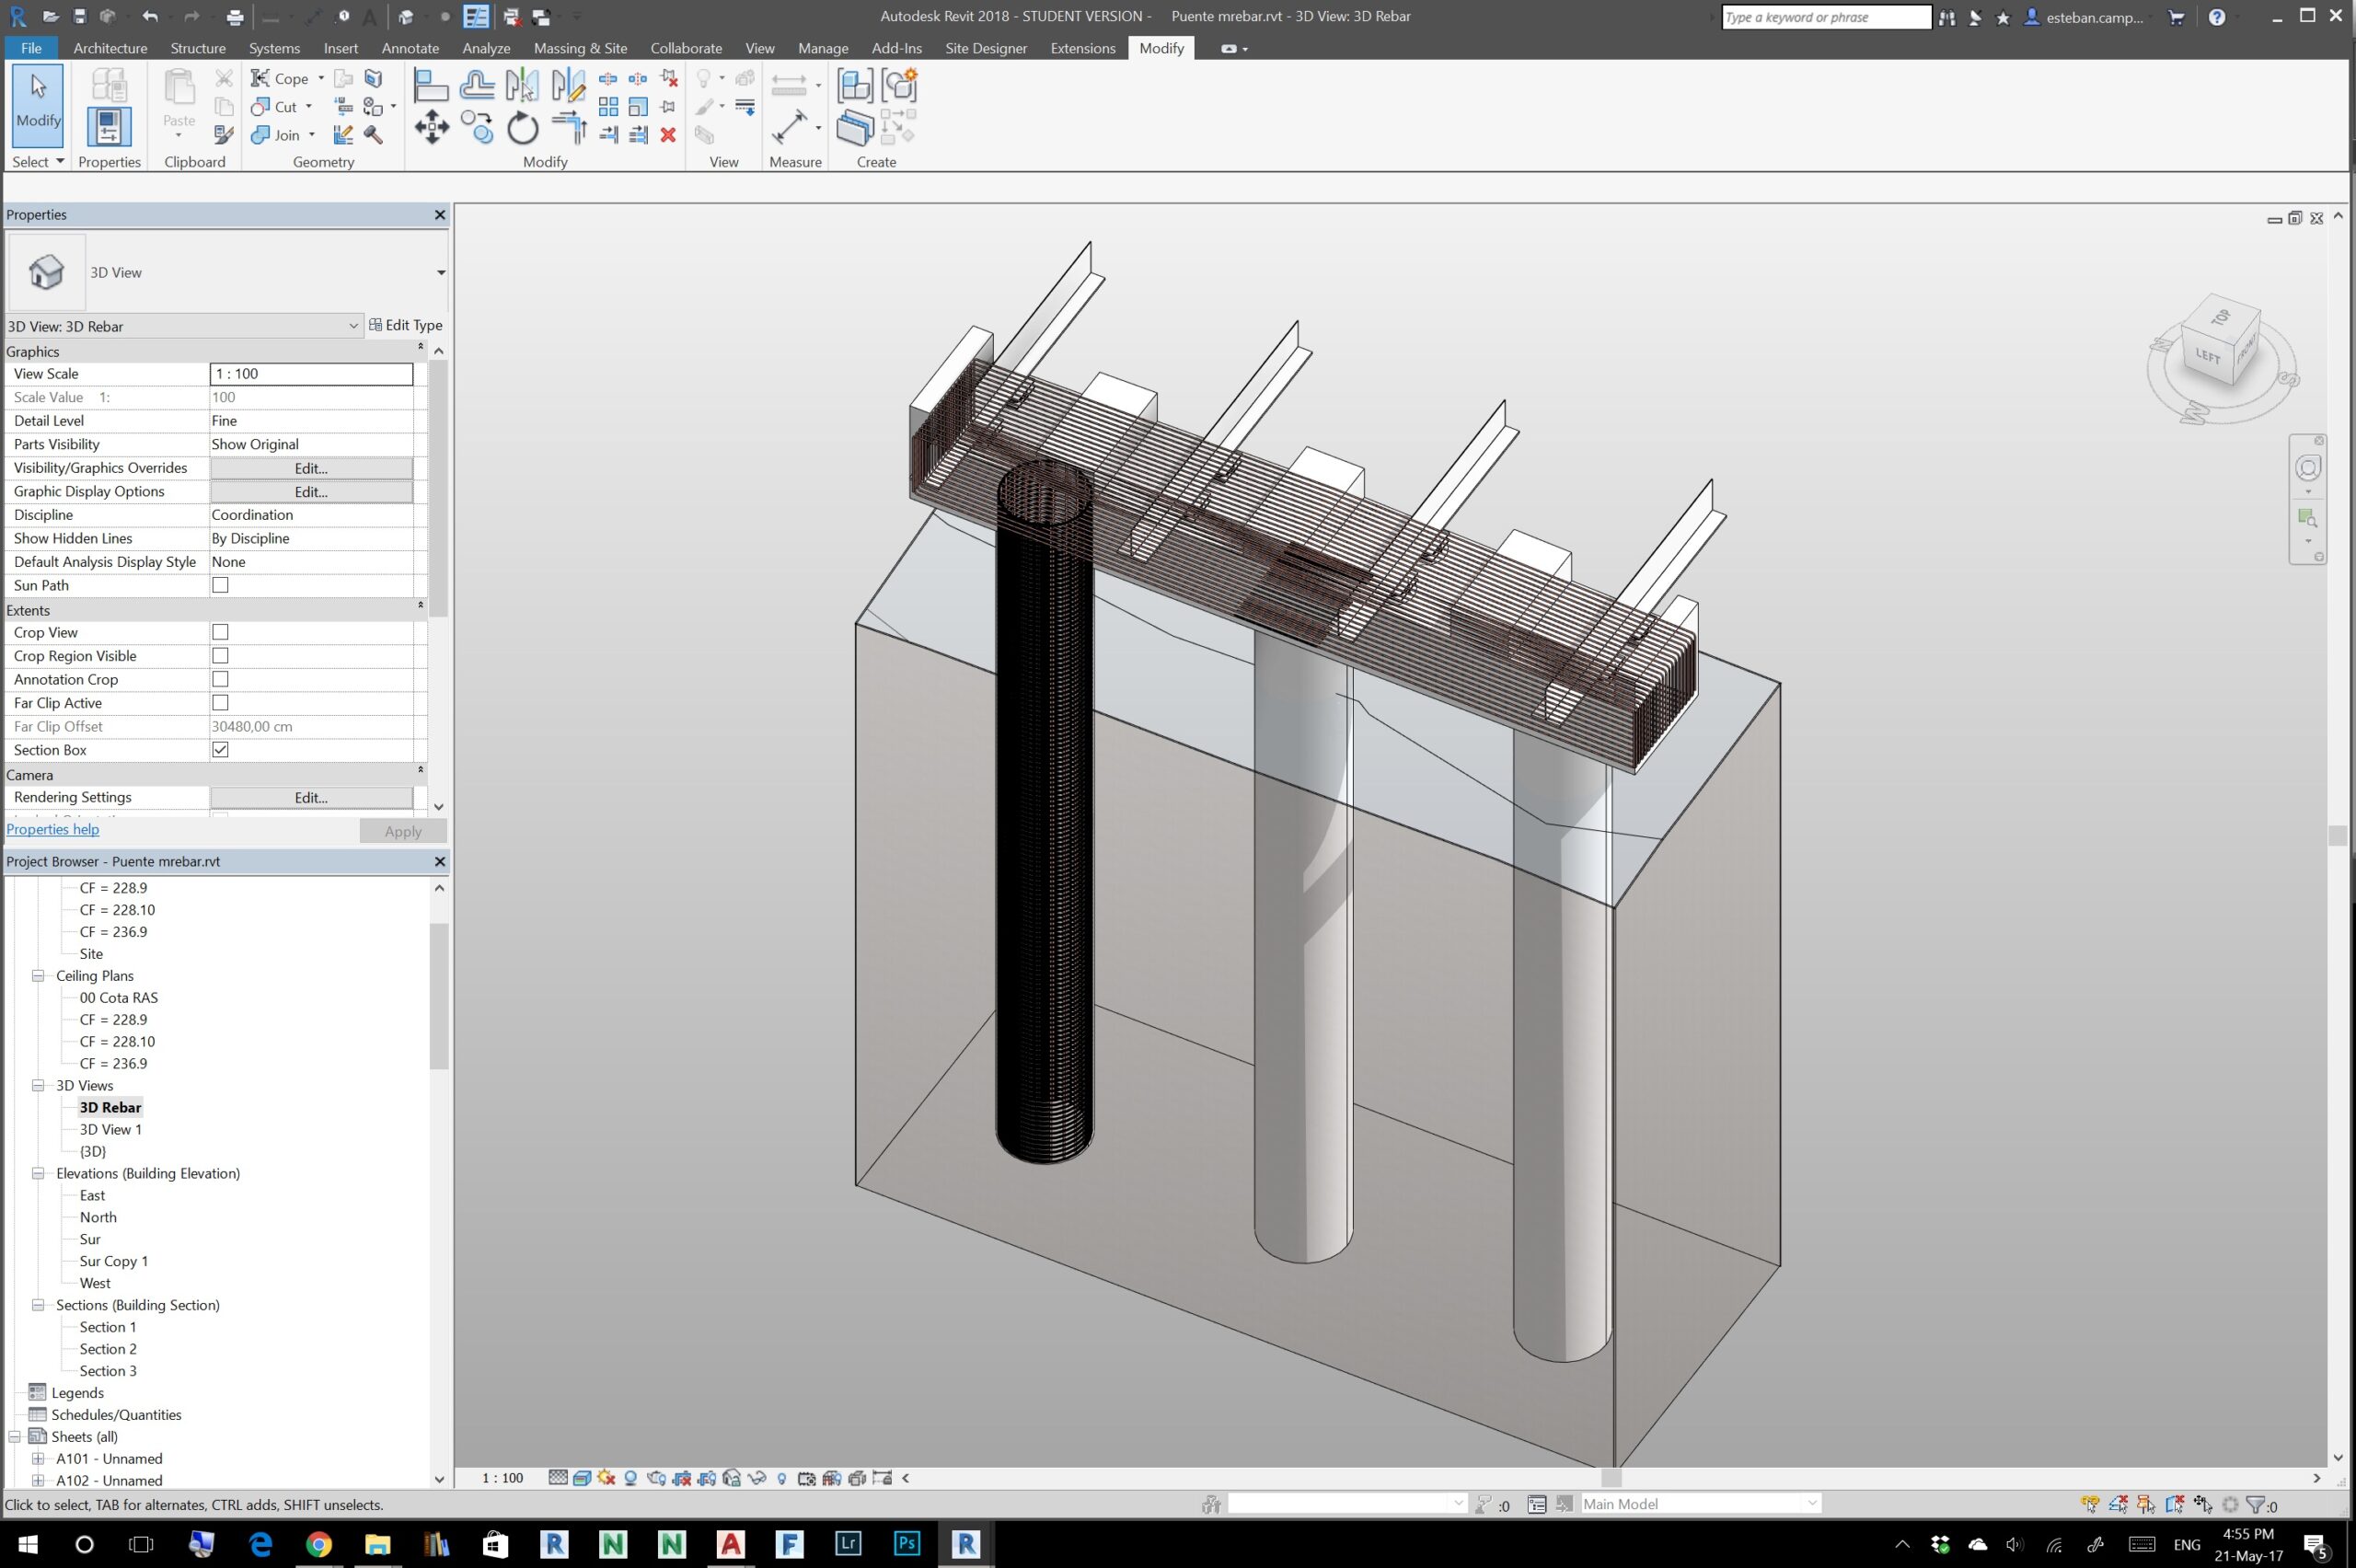Click the red Delete X icon
Screen dimensions: 2356x1568
[668, 134]
